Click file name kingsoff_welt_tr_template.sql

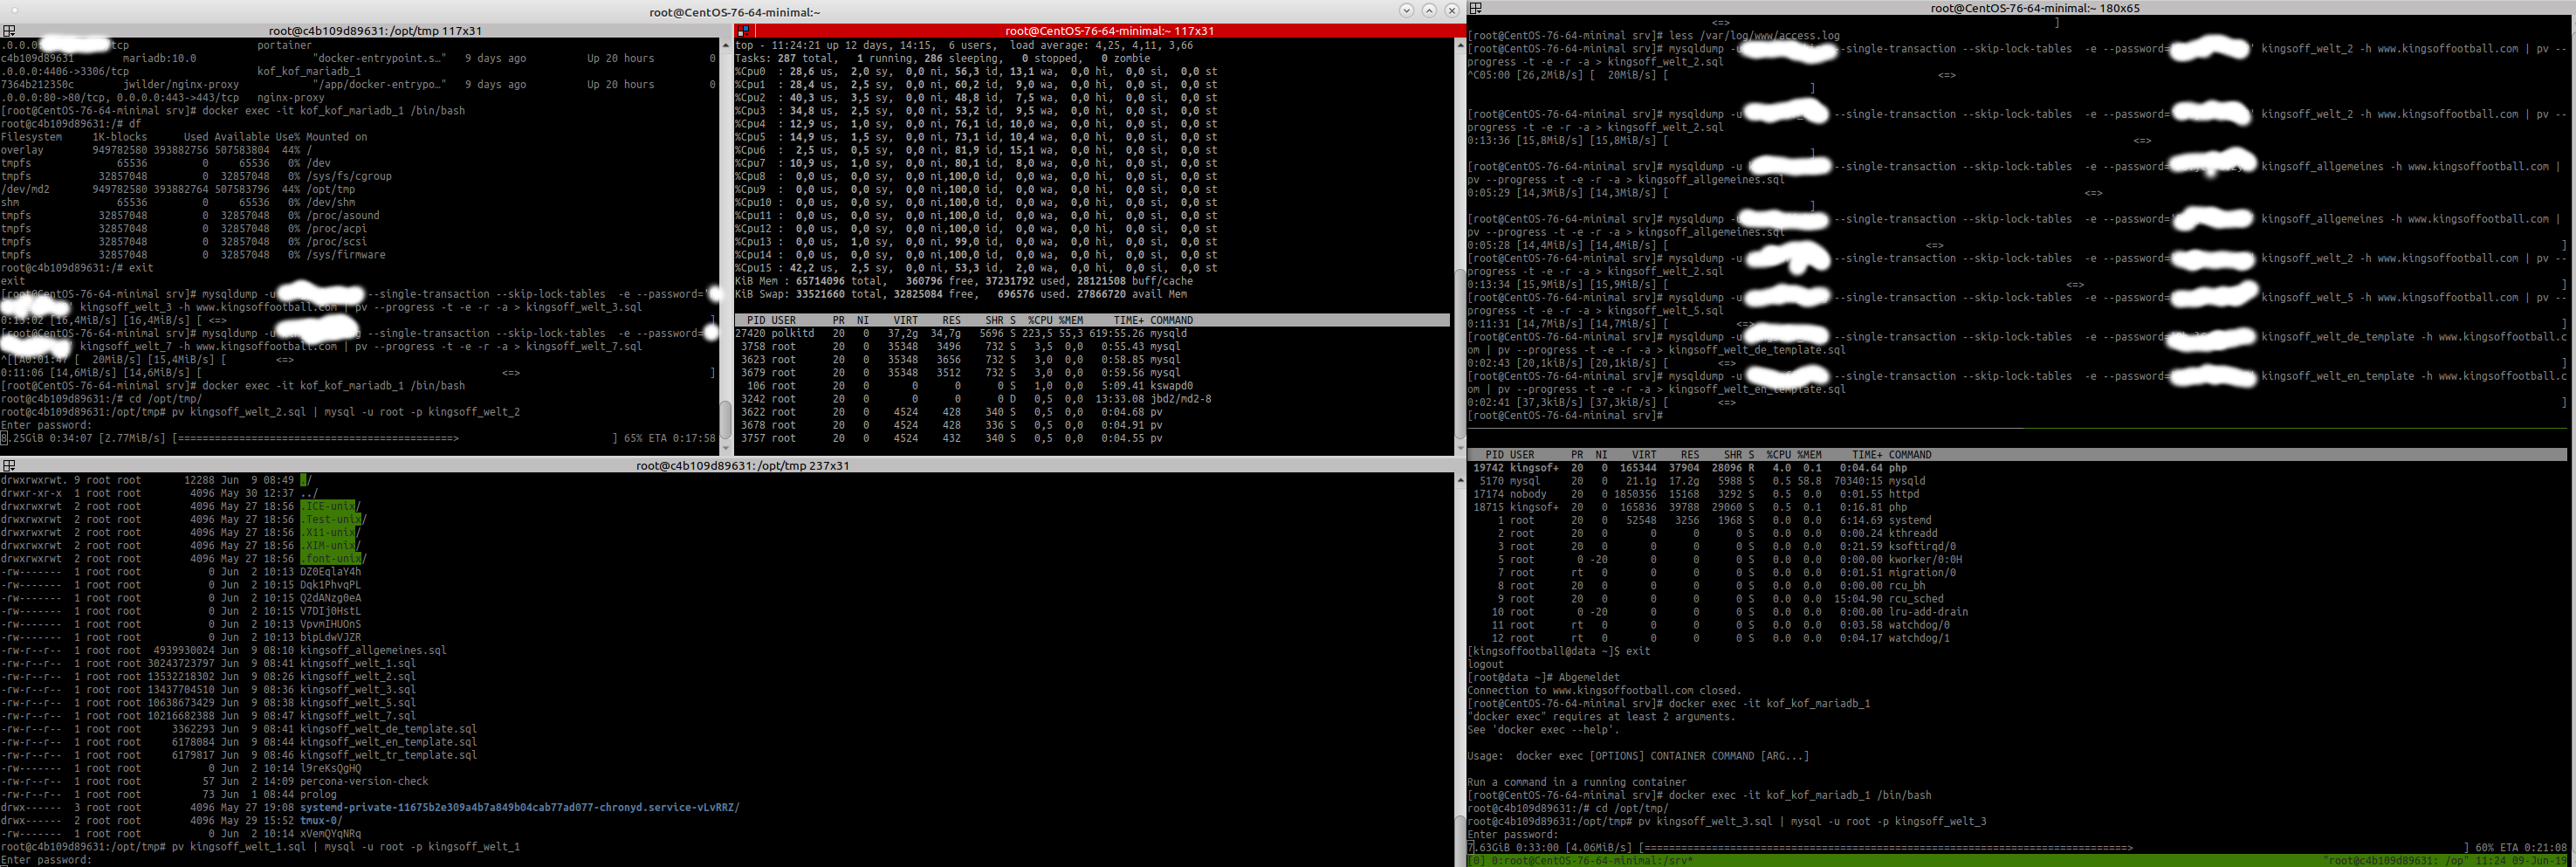coord(388,754)
